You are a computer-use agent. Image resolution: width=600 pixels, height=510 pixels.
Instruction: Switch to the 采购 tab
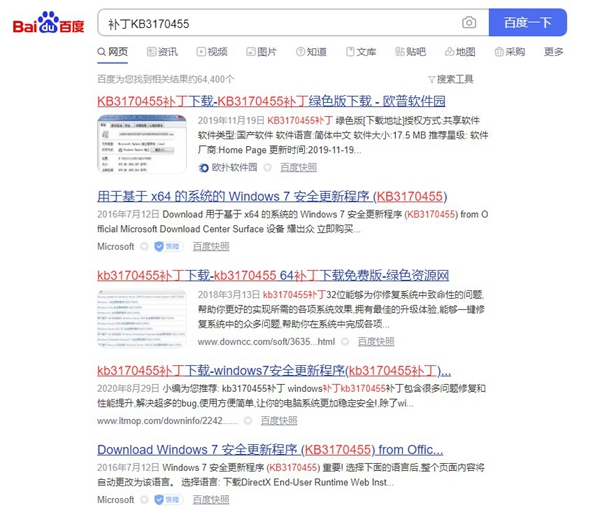point(510,52)
